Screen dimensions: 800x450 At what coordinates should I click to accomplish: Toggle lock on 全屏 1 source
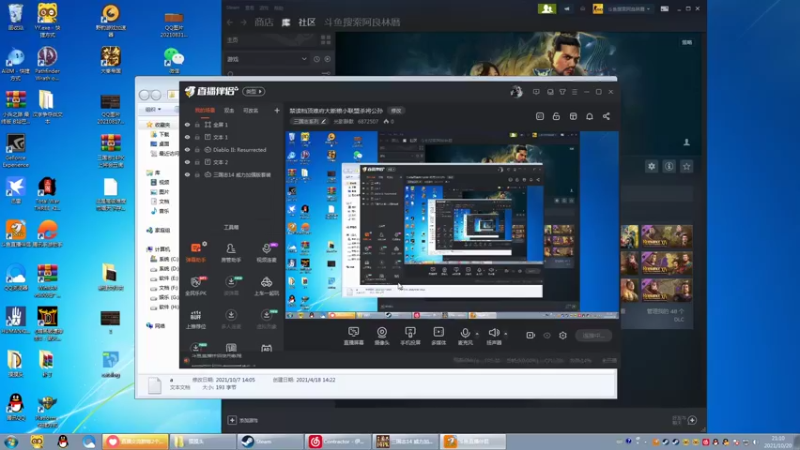(197, 124)
